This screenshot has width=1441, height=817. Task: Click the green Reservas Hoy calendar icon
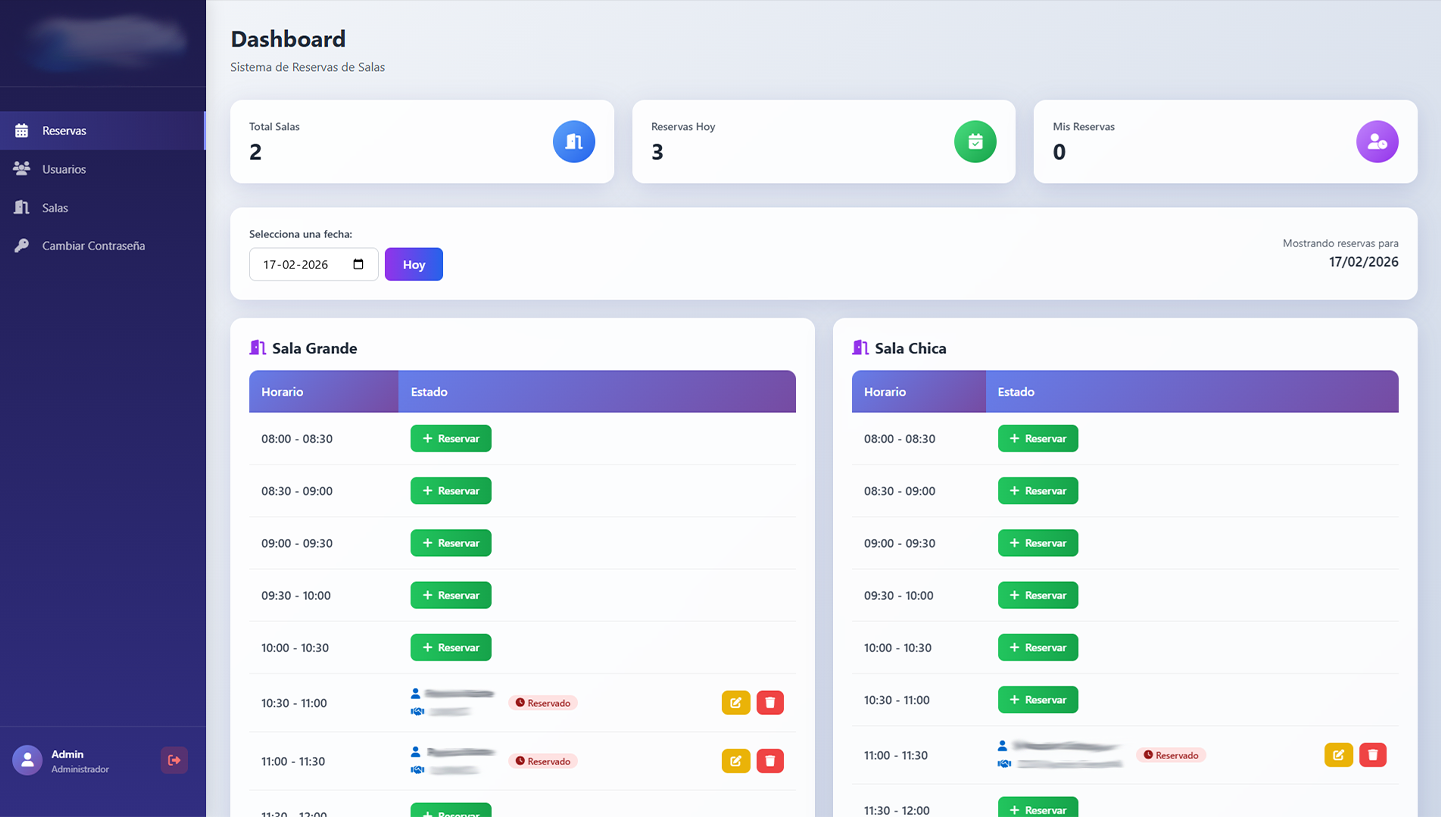coord(975,142)
